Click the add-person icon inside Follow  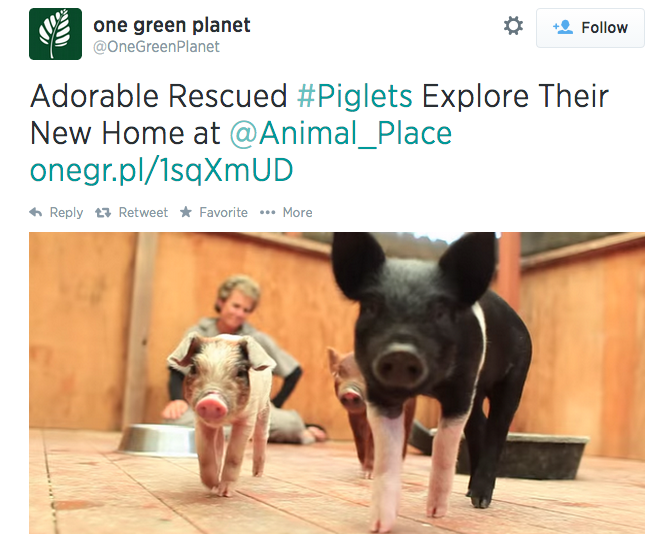tap(562, 27)
